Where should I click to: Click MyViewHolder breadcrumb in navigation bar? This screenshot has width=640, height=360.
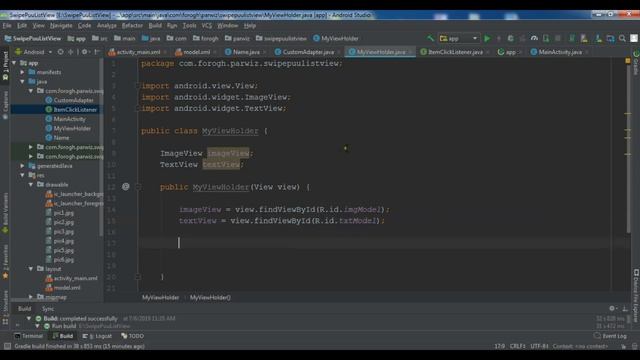[x=336, y=38]
